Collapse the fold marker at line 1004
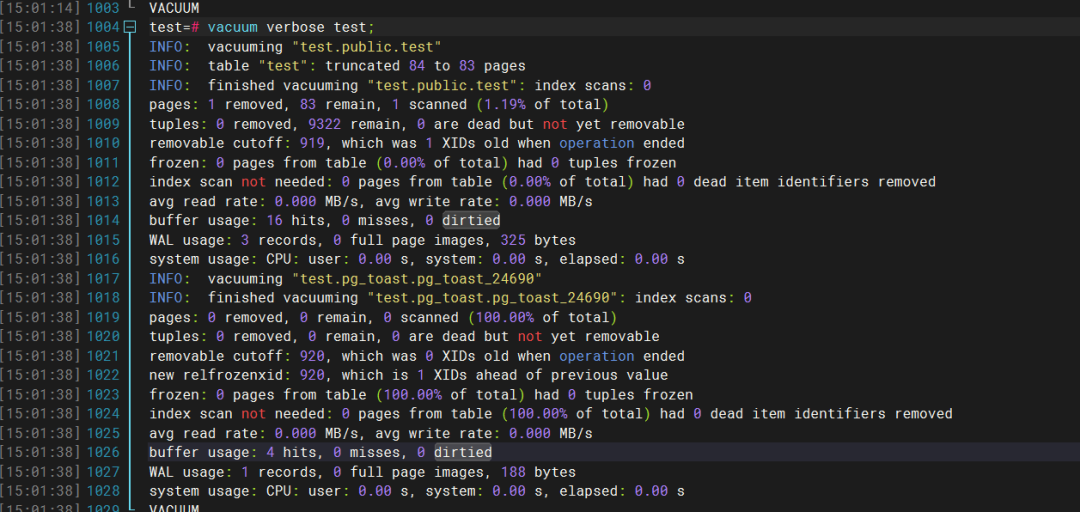Image resolution: width=1080 pixels, height=512 pixels. (x=129, y=28)
